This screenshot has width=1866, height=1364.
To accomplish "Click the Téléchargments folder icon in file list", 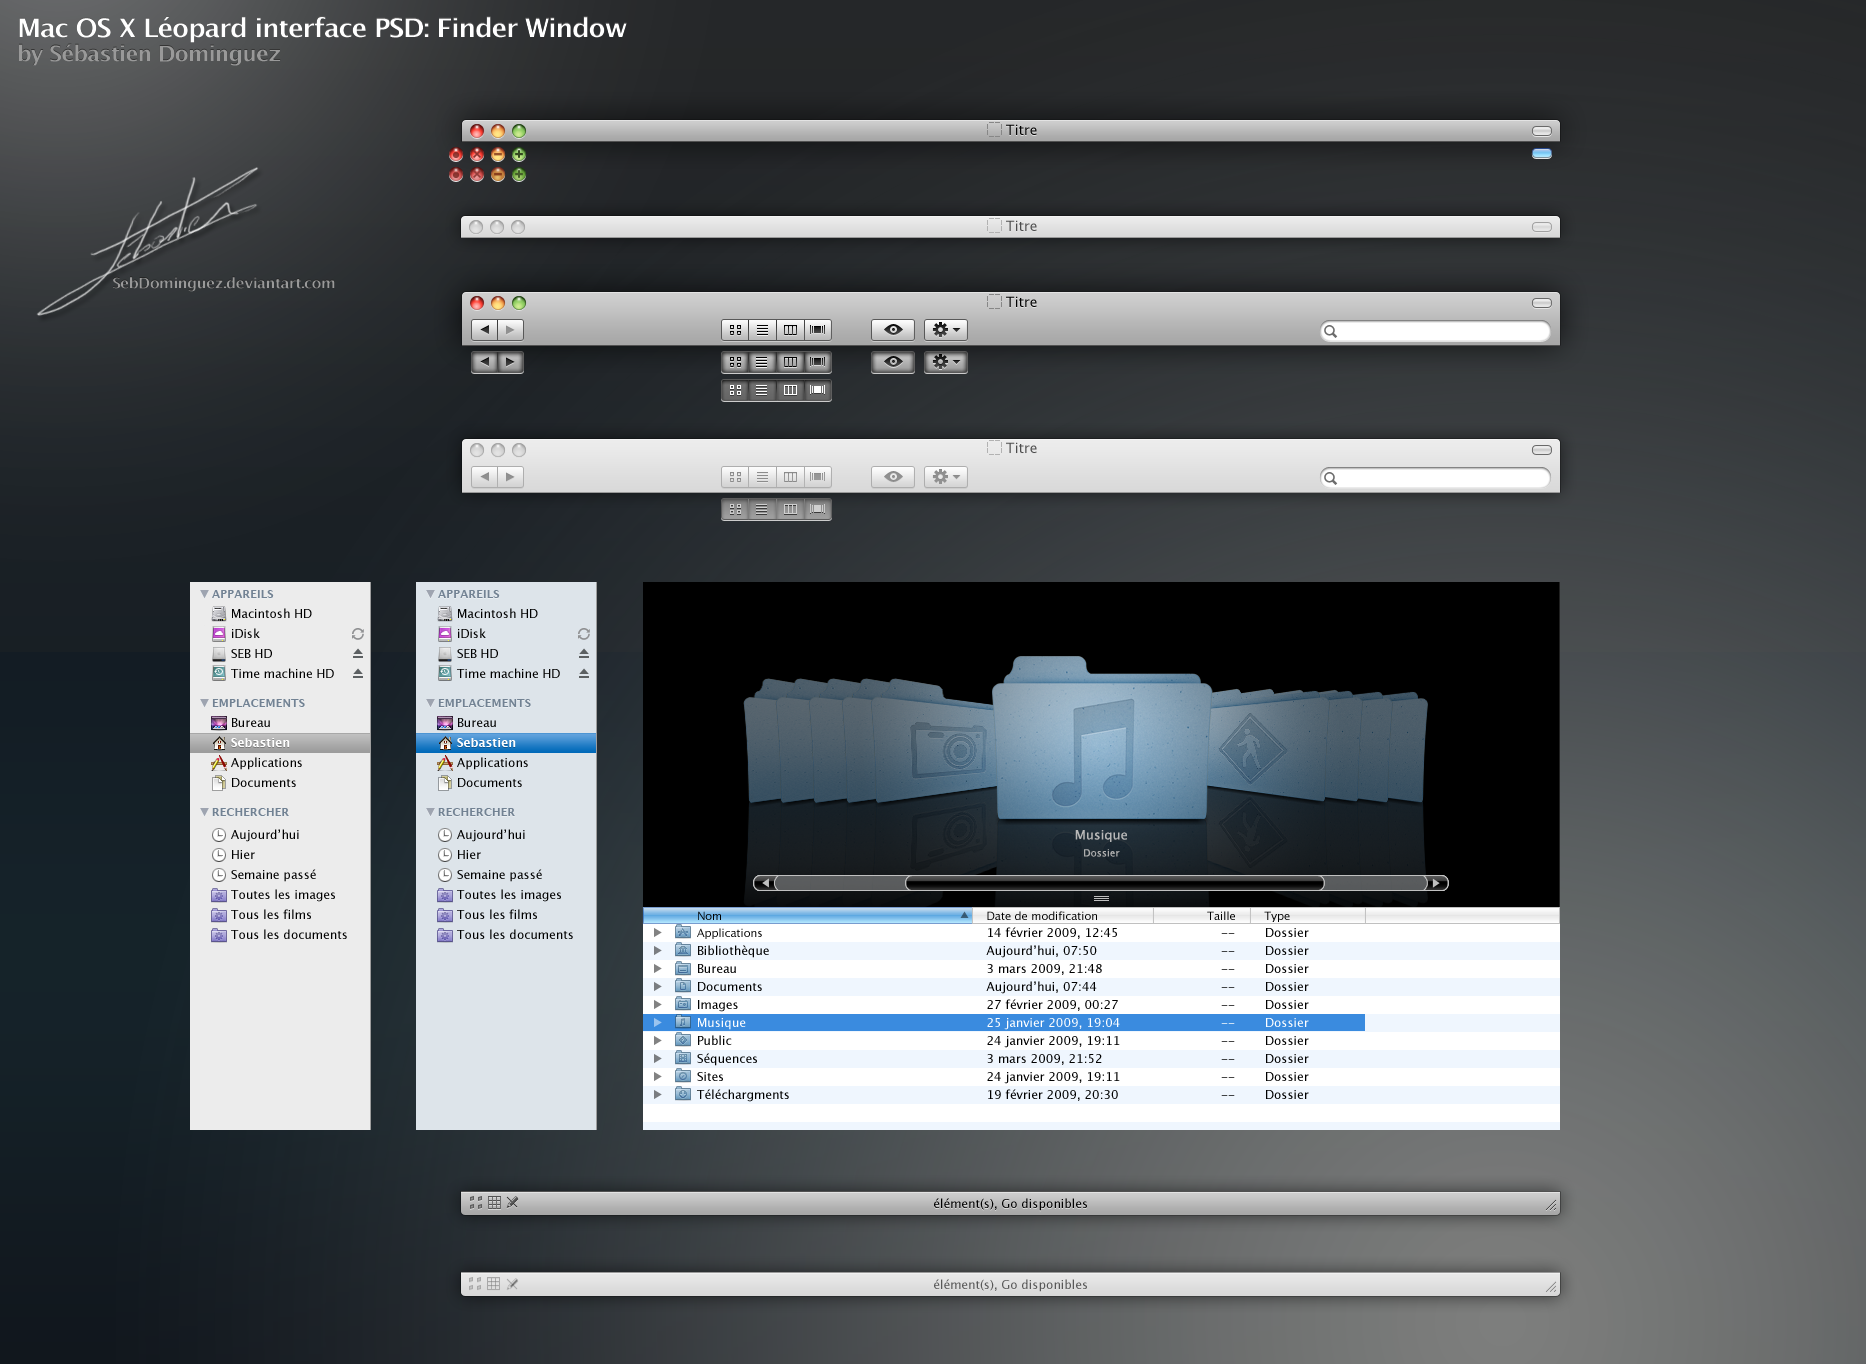I will 683,1095.
